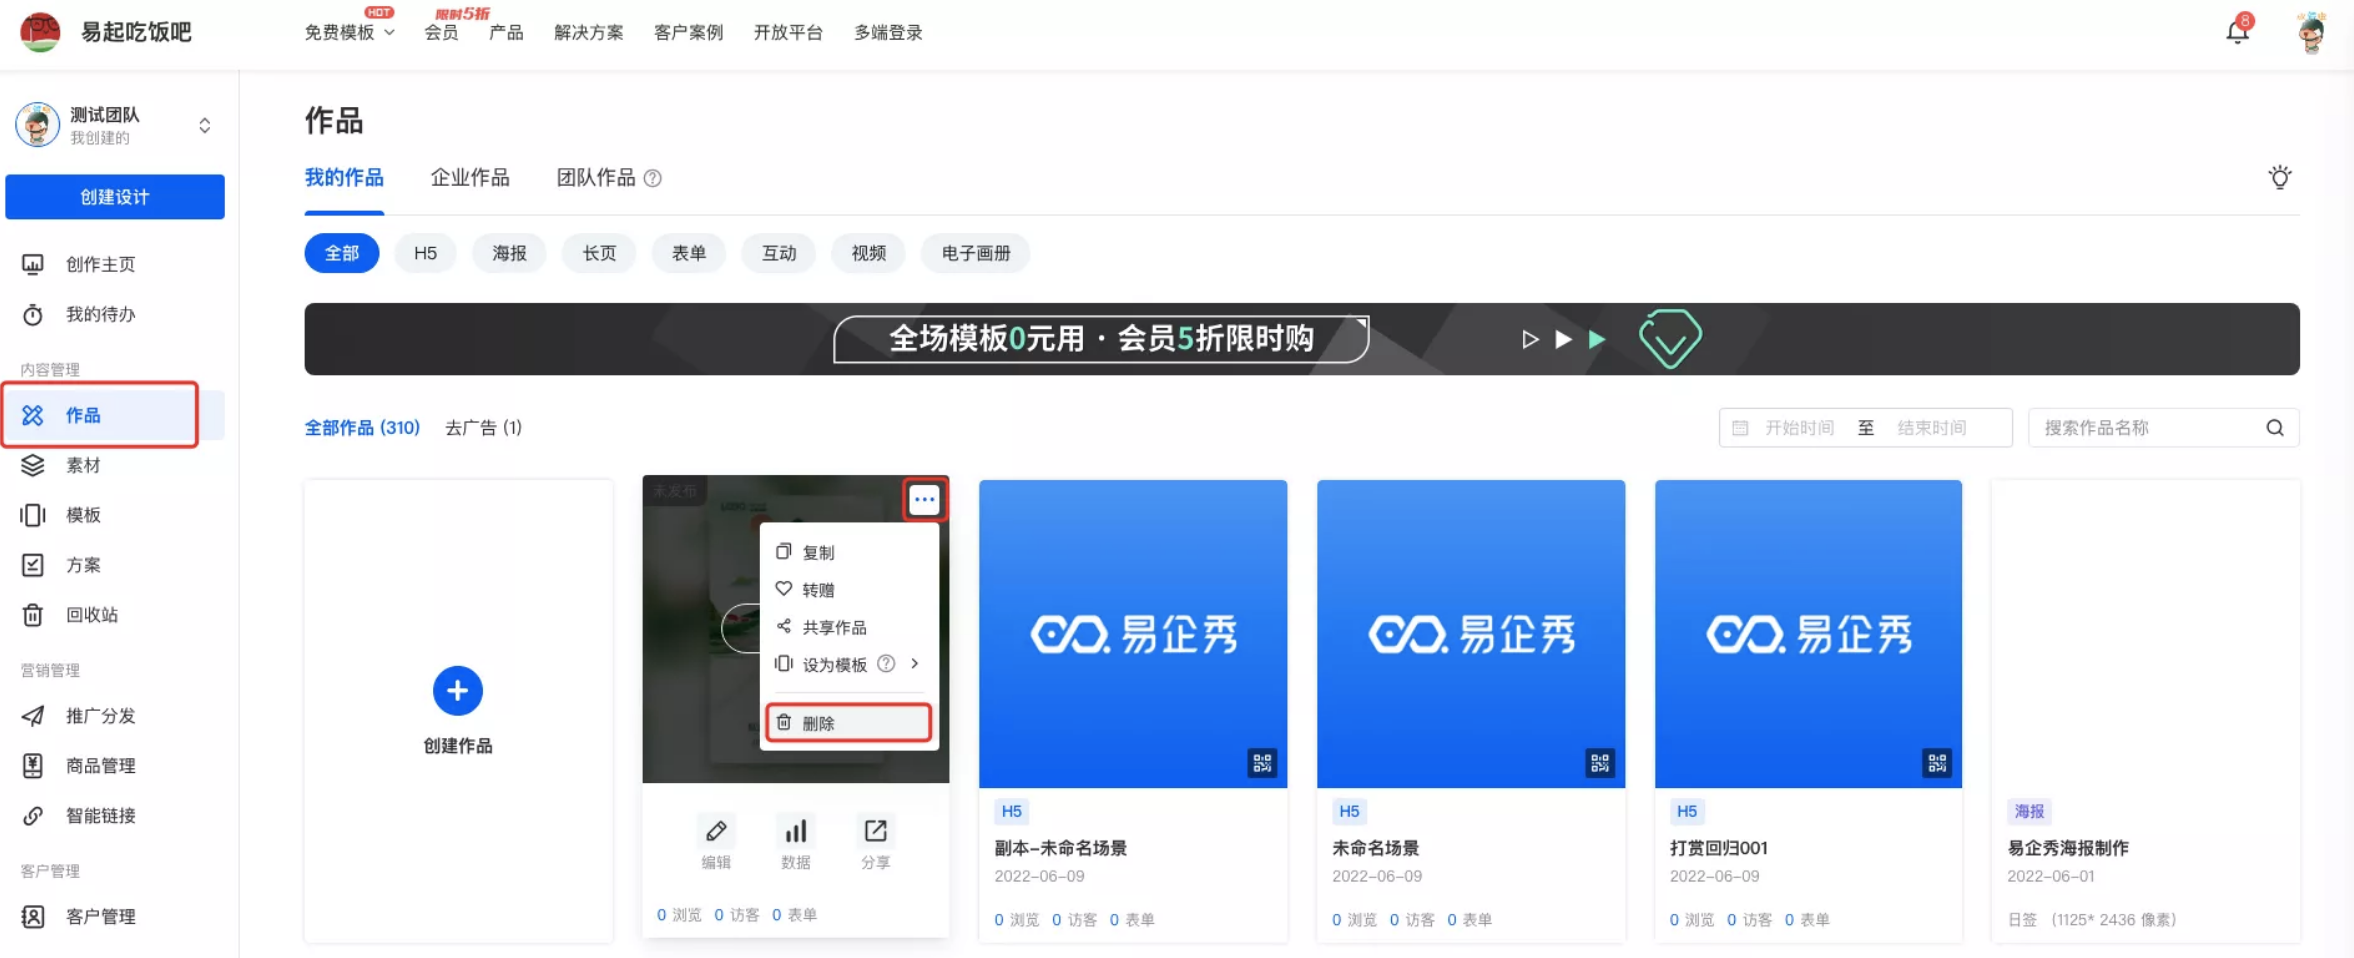
Task: Open 客户案例 in the top navigation
Action: click(x=688, y=32)
